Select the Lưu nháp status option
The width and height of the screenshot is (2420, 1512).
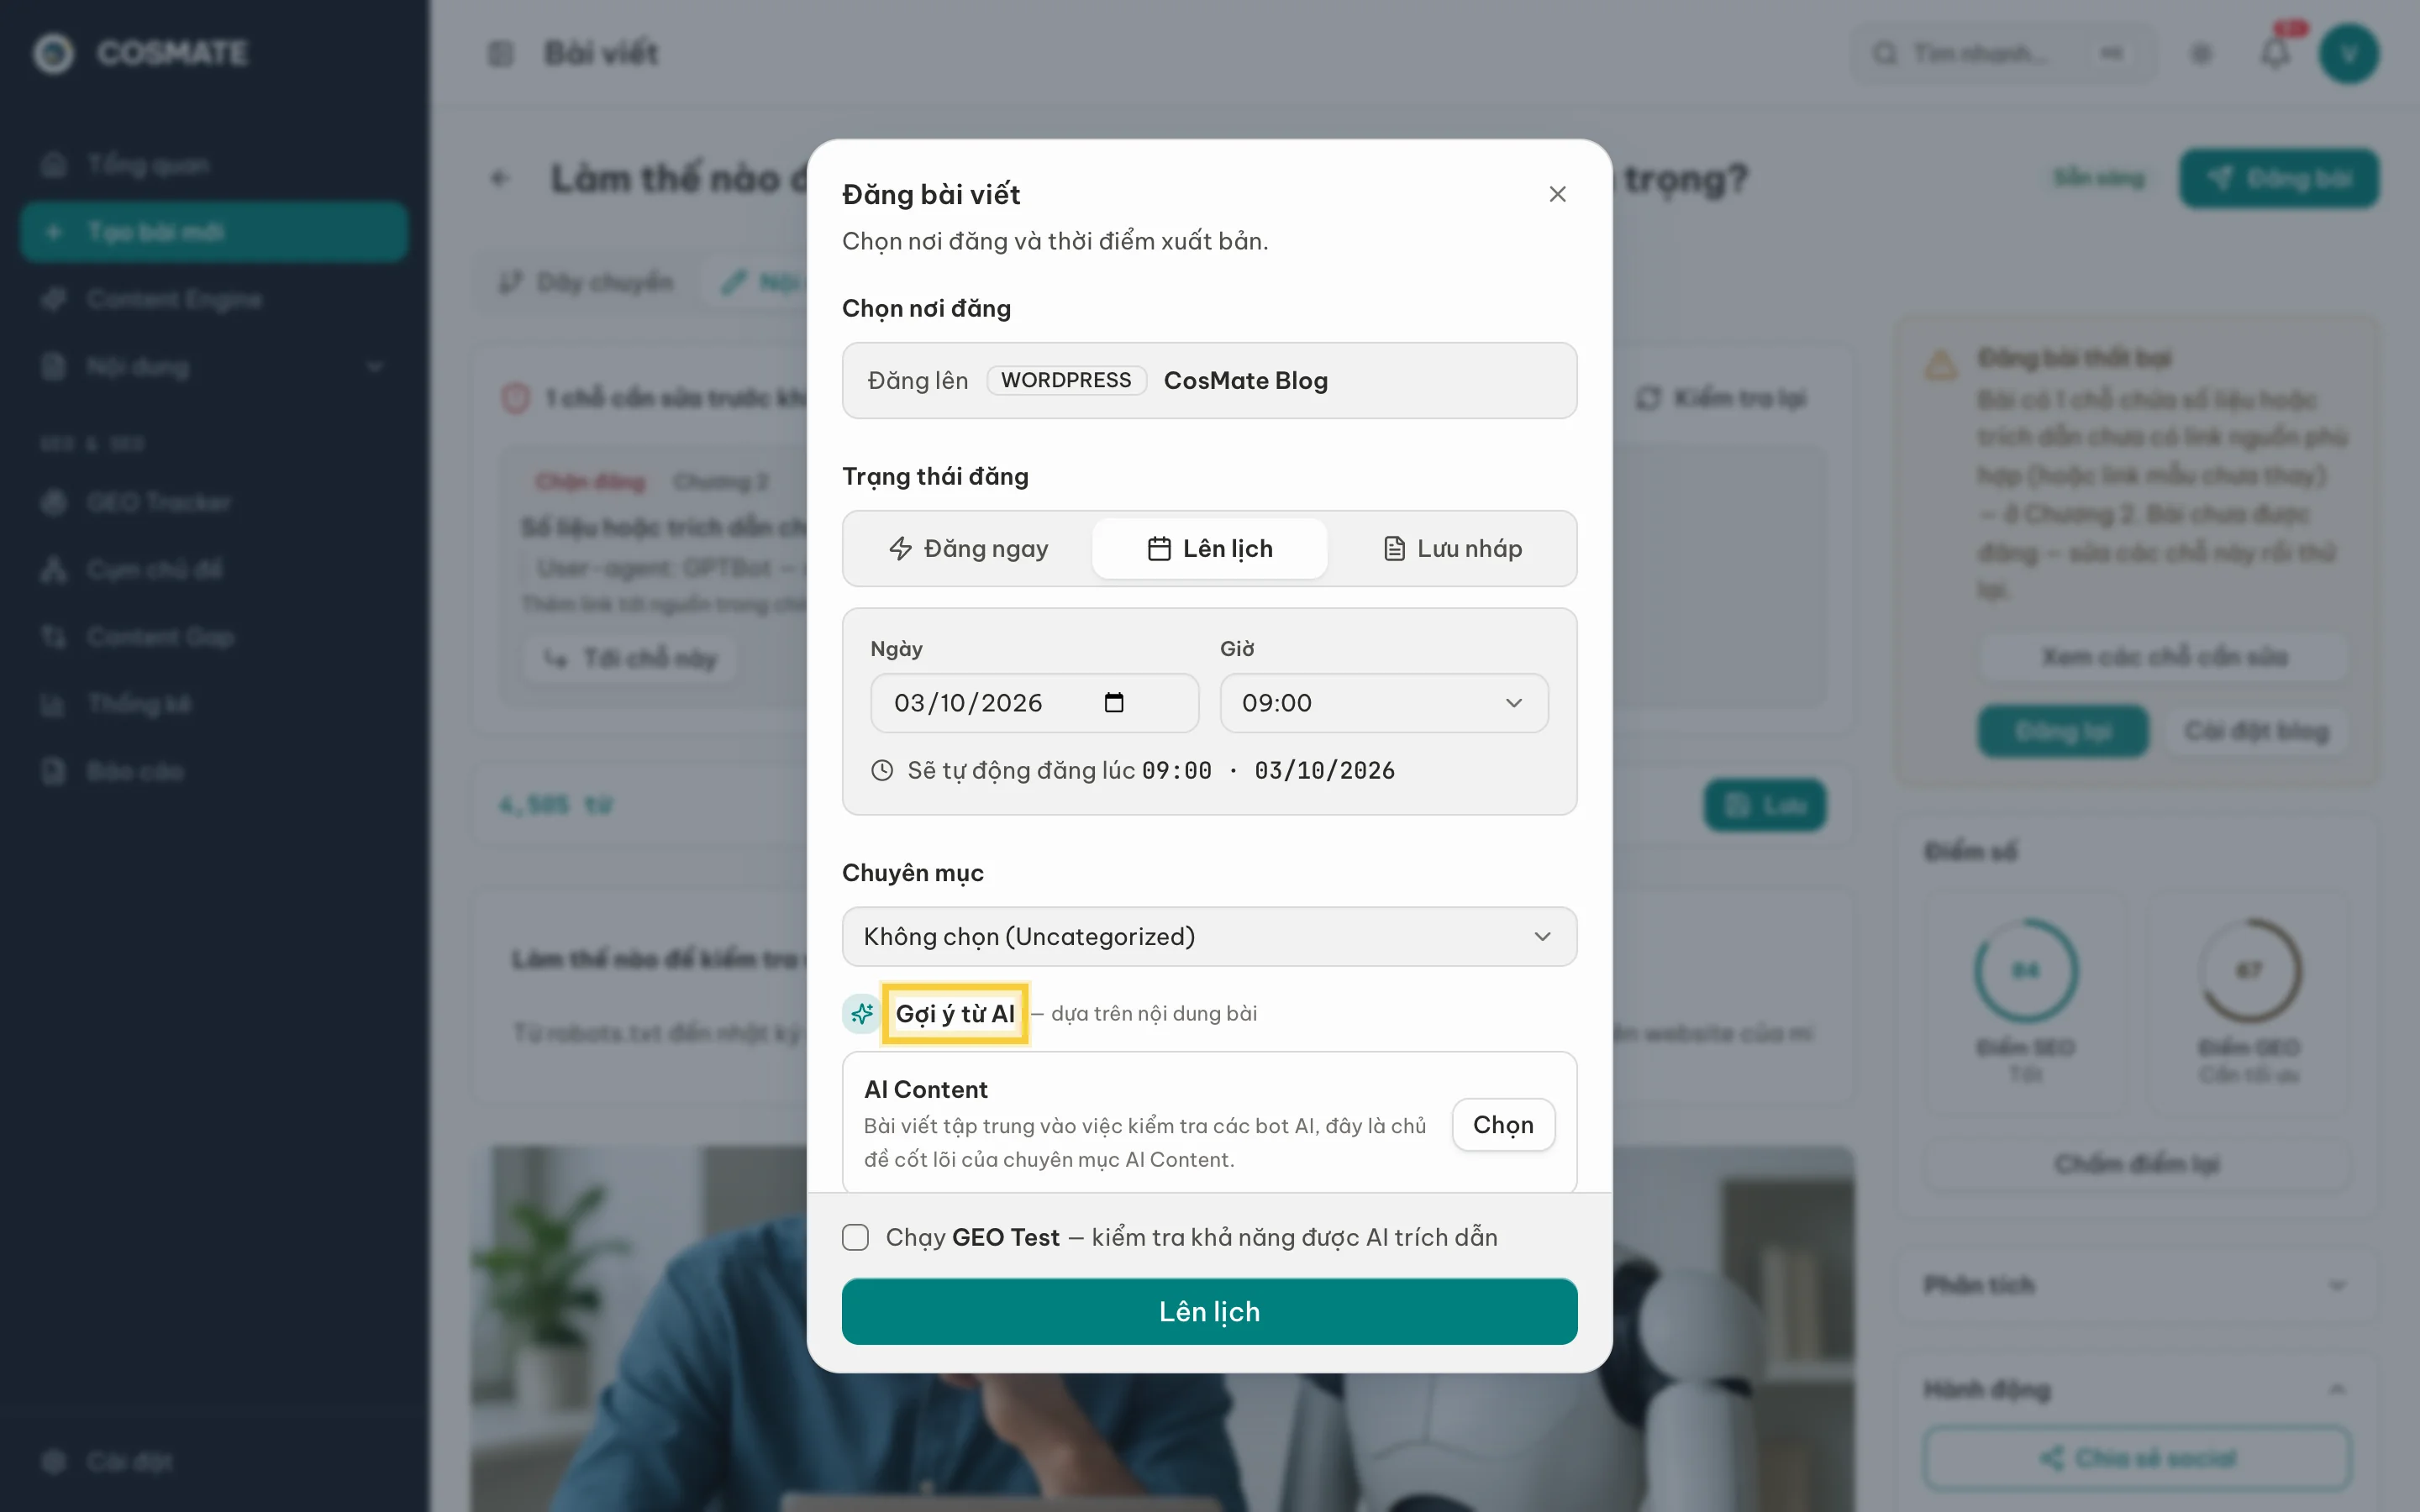click(x=1452, y=548)
